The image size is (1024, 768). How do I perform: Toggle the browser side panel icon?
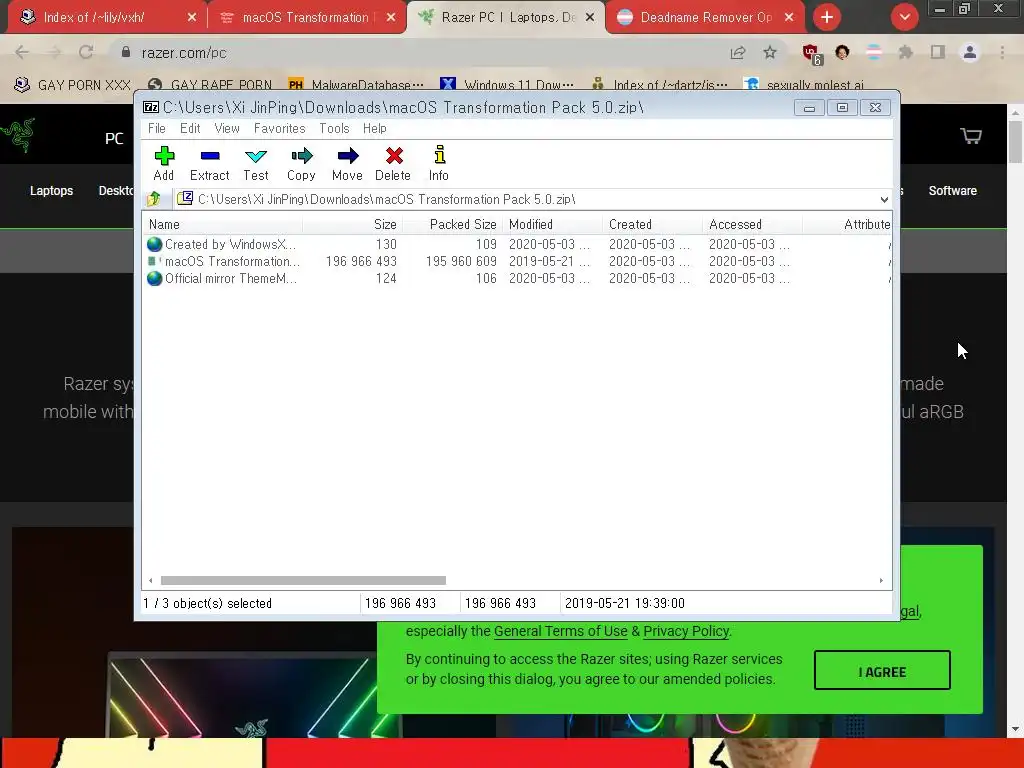point(938,53)
